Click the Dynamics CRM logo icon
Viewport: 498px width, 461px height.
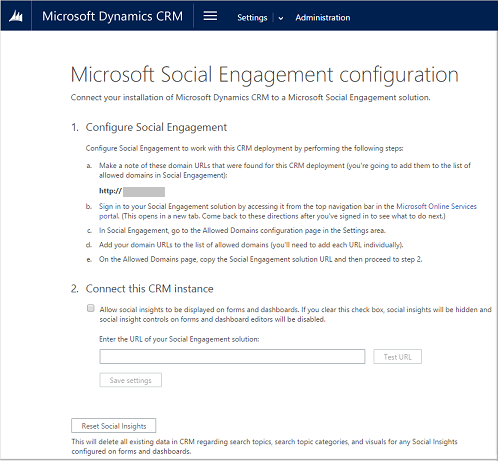pos(16,16)
